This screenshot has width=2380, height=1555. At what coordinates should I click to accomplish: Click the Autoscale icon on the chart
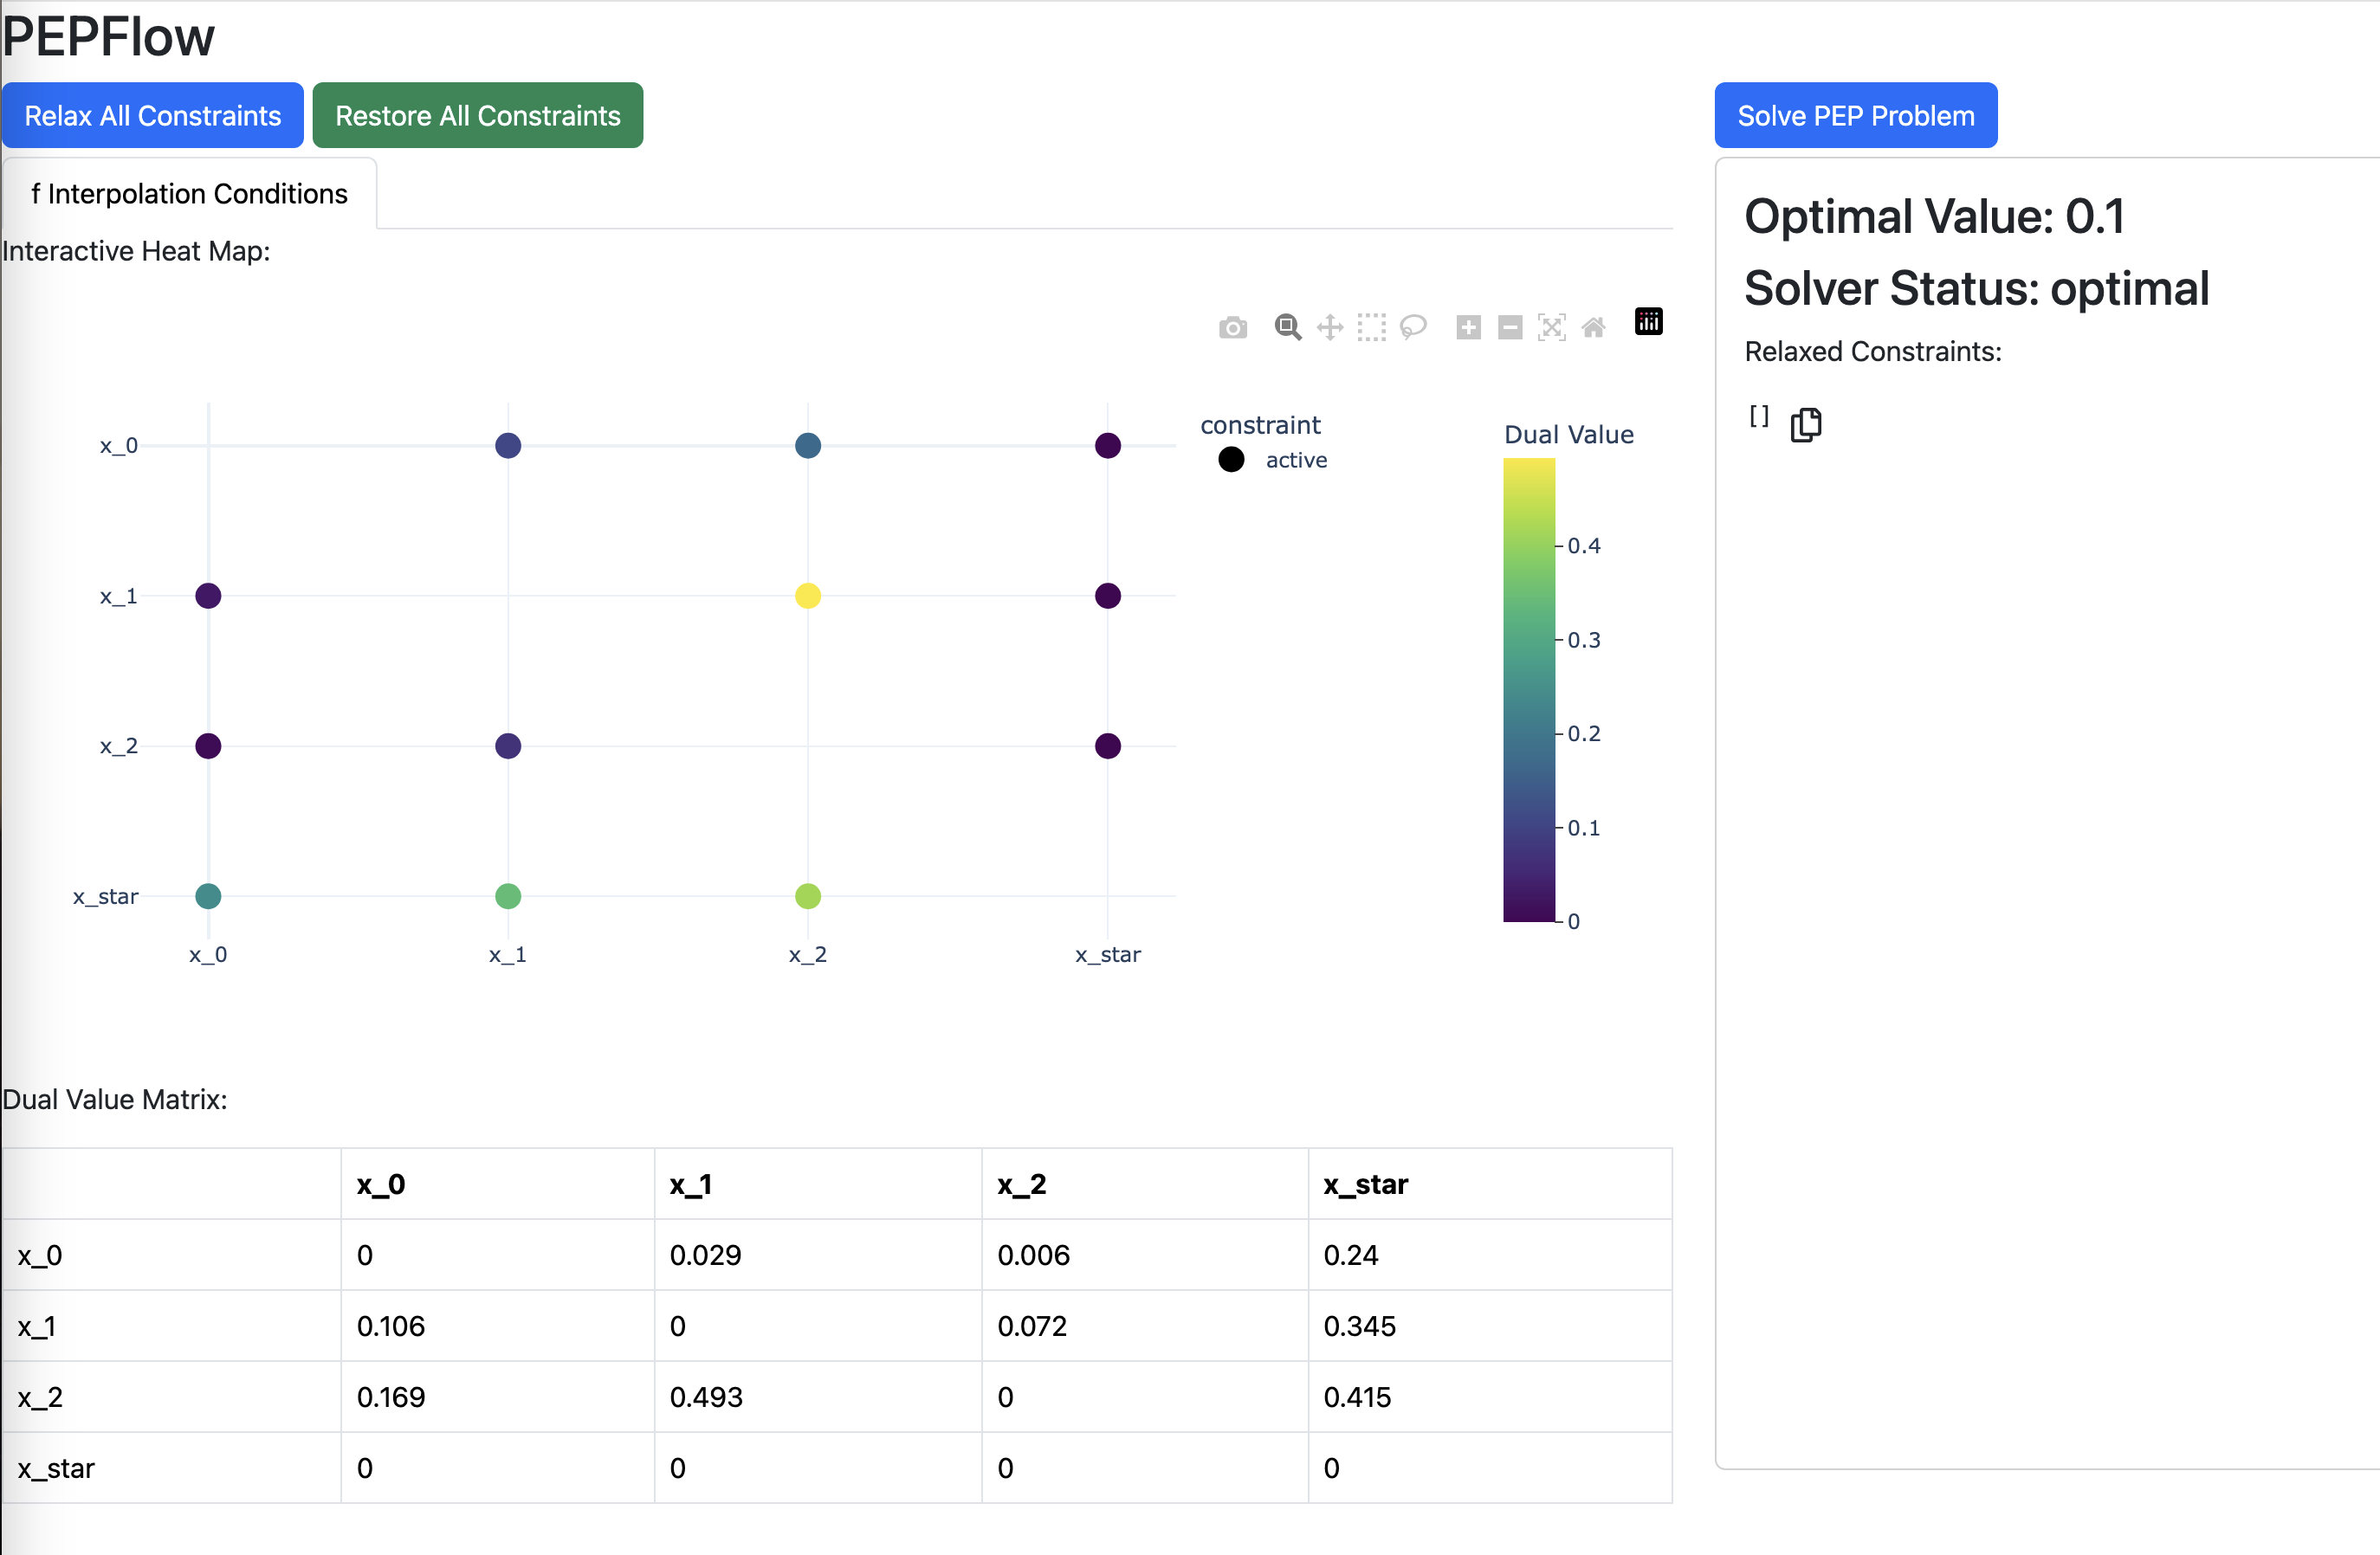point(1551,327)
